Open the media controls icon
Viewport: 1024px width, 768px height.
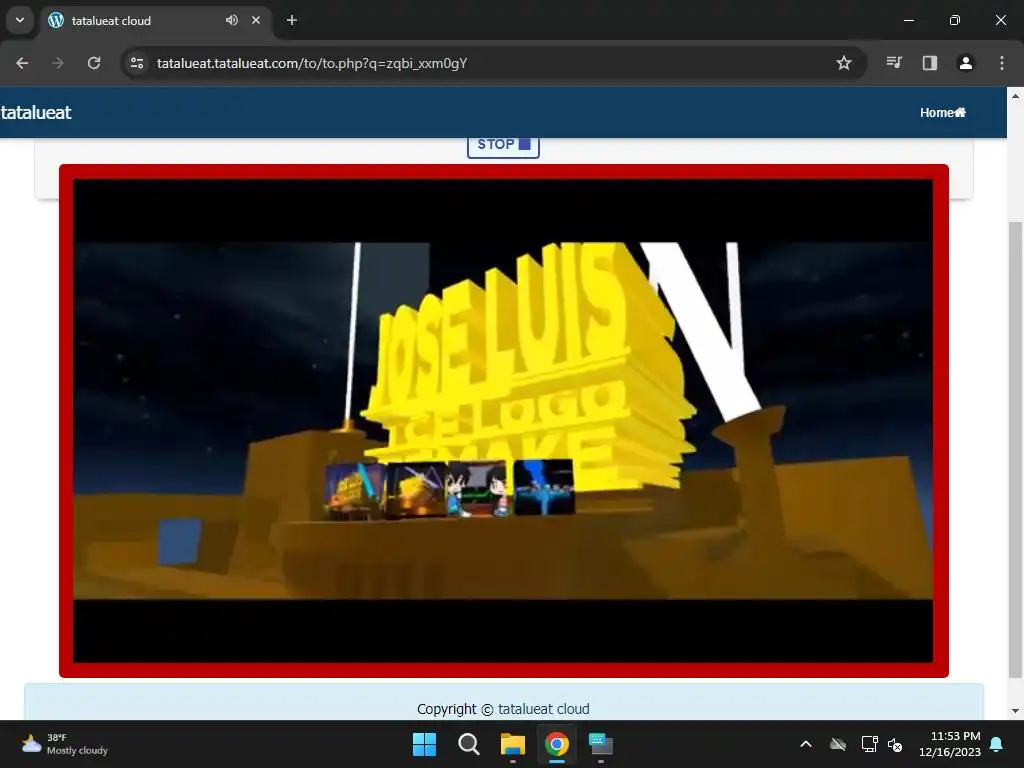(894, 63)
